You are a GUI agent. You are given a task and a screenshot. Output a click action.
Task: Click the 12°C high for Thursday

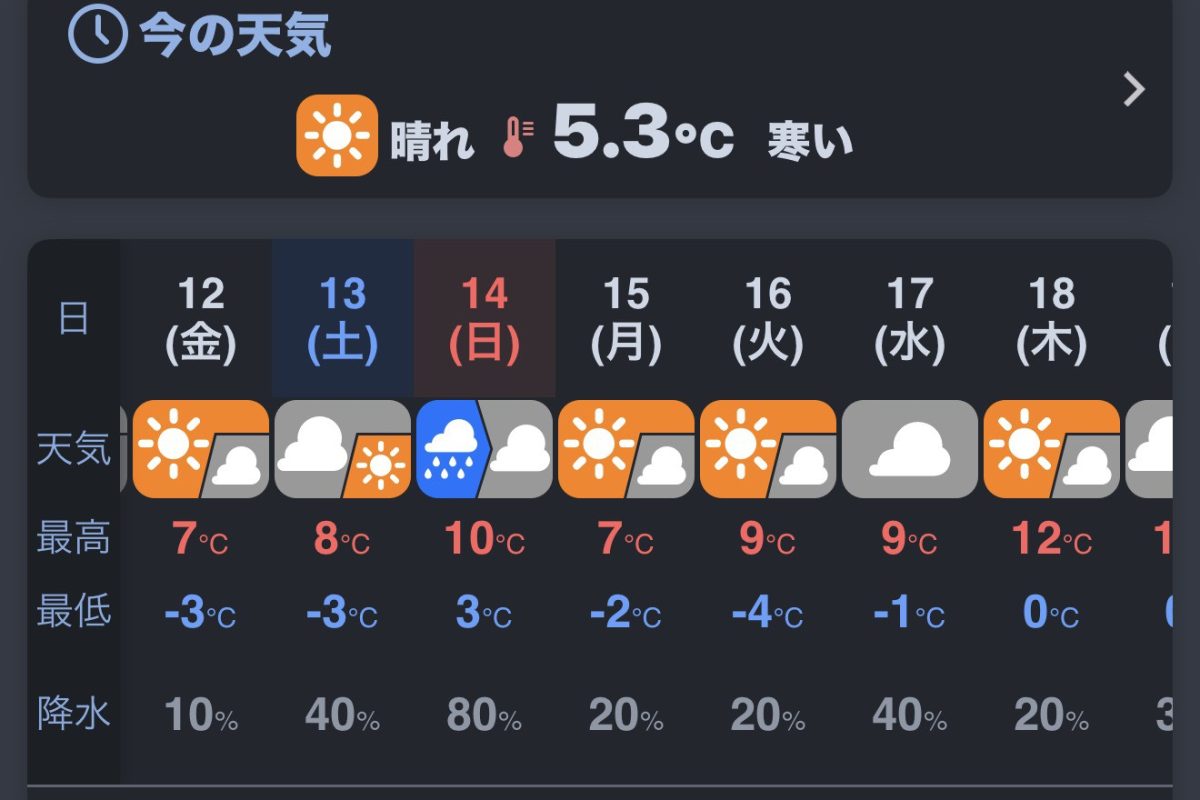[x=1052, y=541]
